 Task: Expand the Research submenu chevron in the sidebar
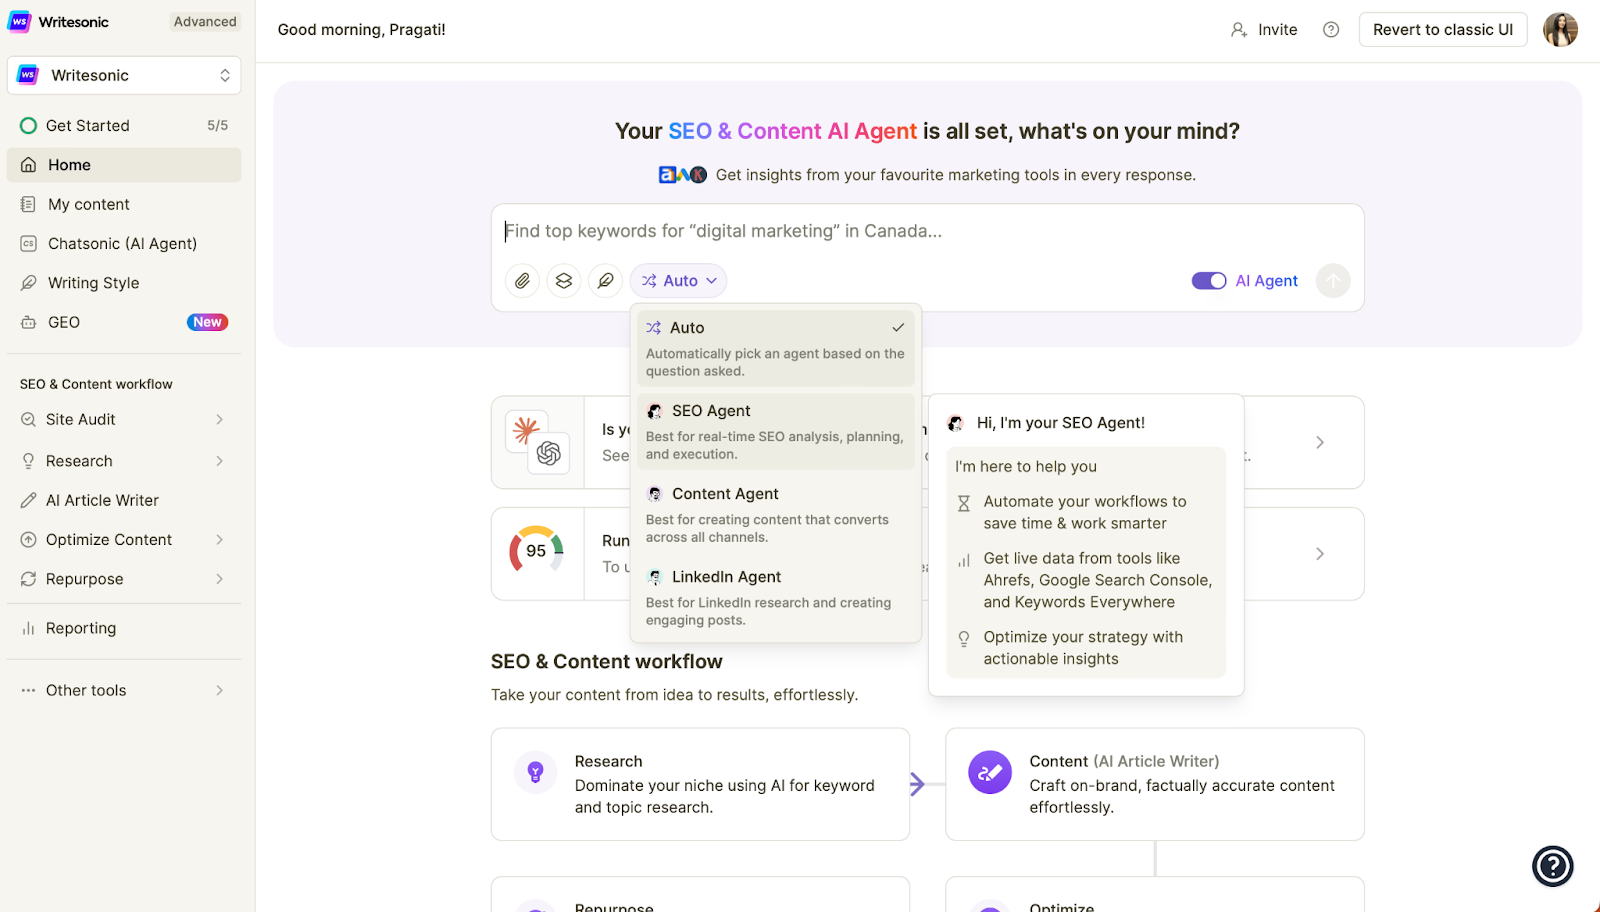point(220,461)
